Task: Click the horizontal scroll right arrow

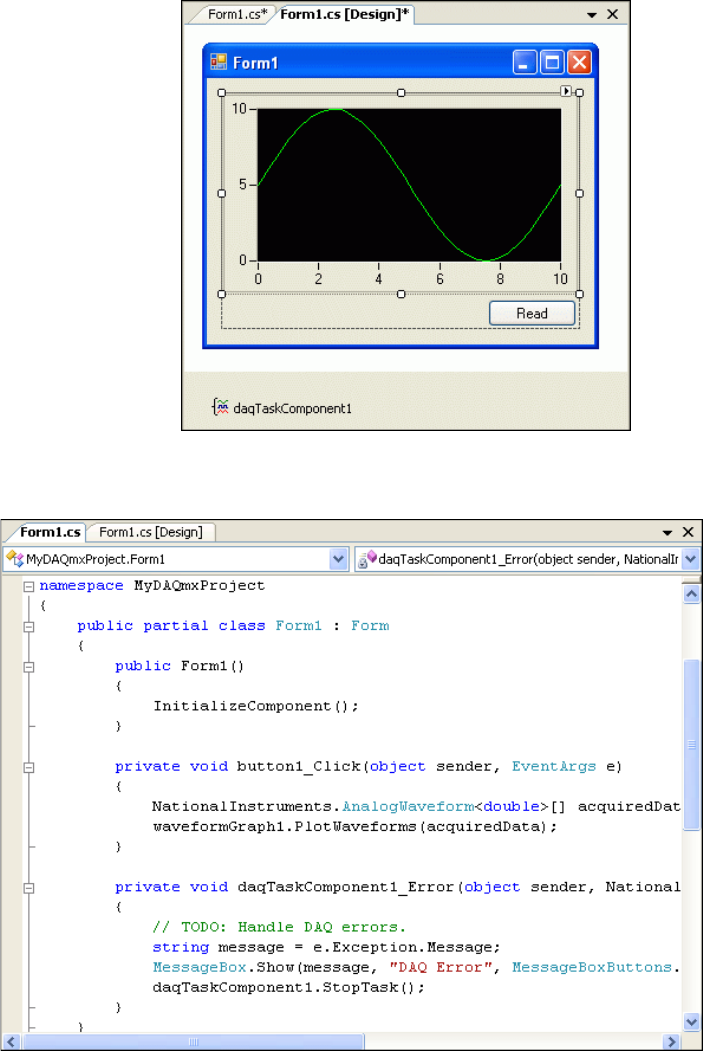Action: (672, 1042)
